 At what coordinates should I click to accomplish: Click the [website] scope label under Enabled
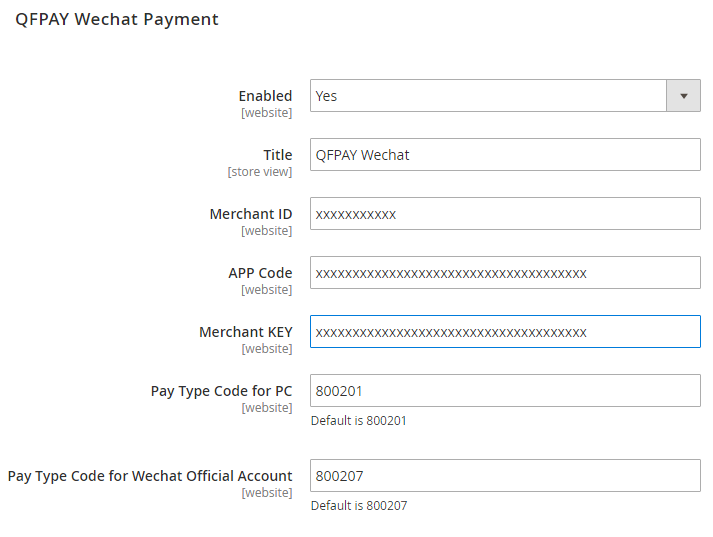266,113
